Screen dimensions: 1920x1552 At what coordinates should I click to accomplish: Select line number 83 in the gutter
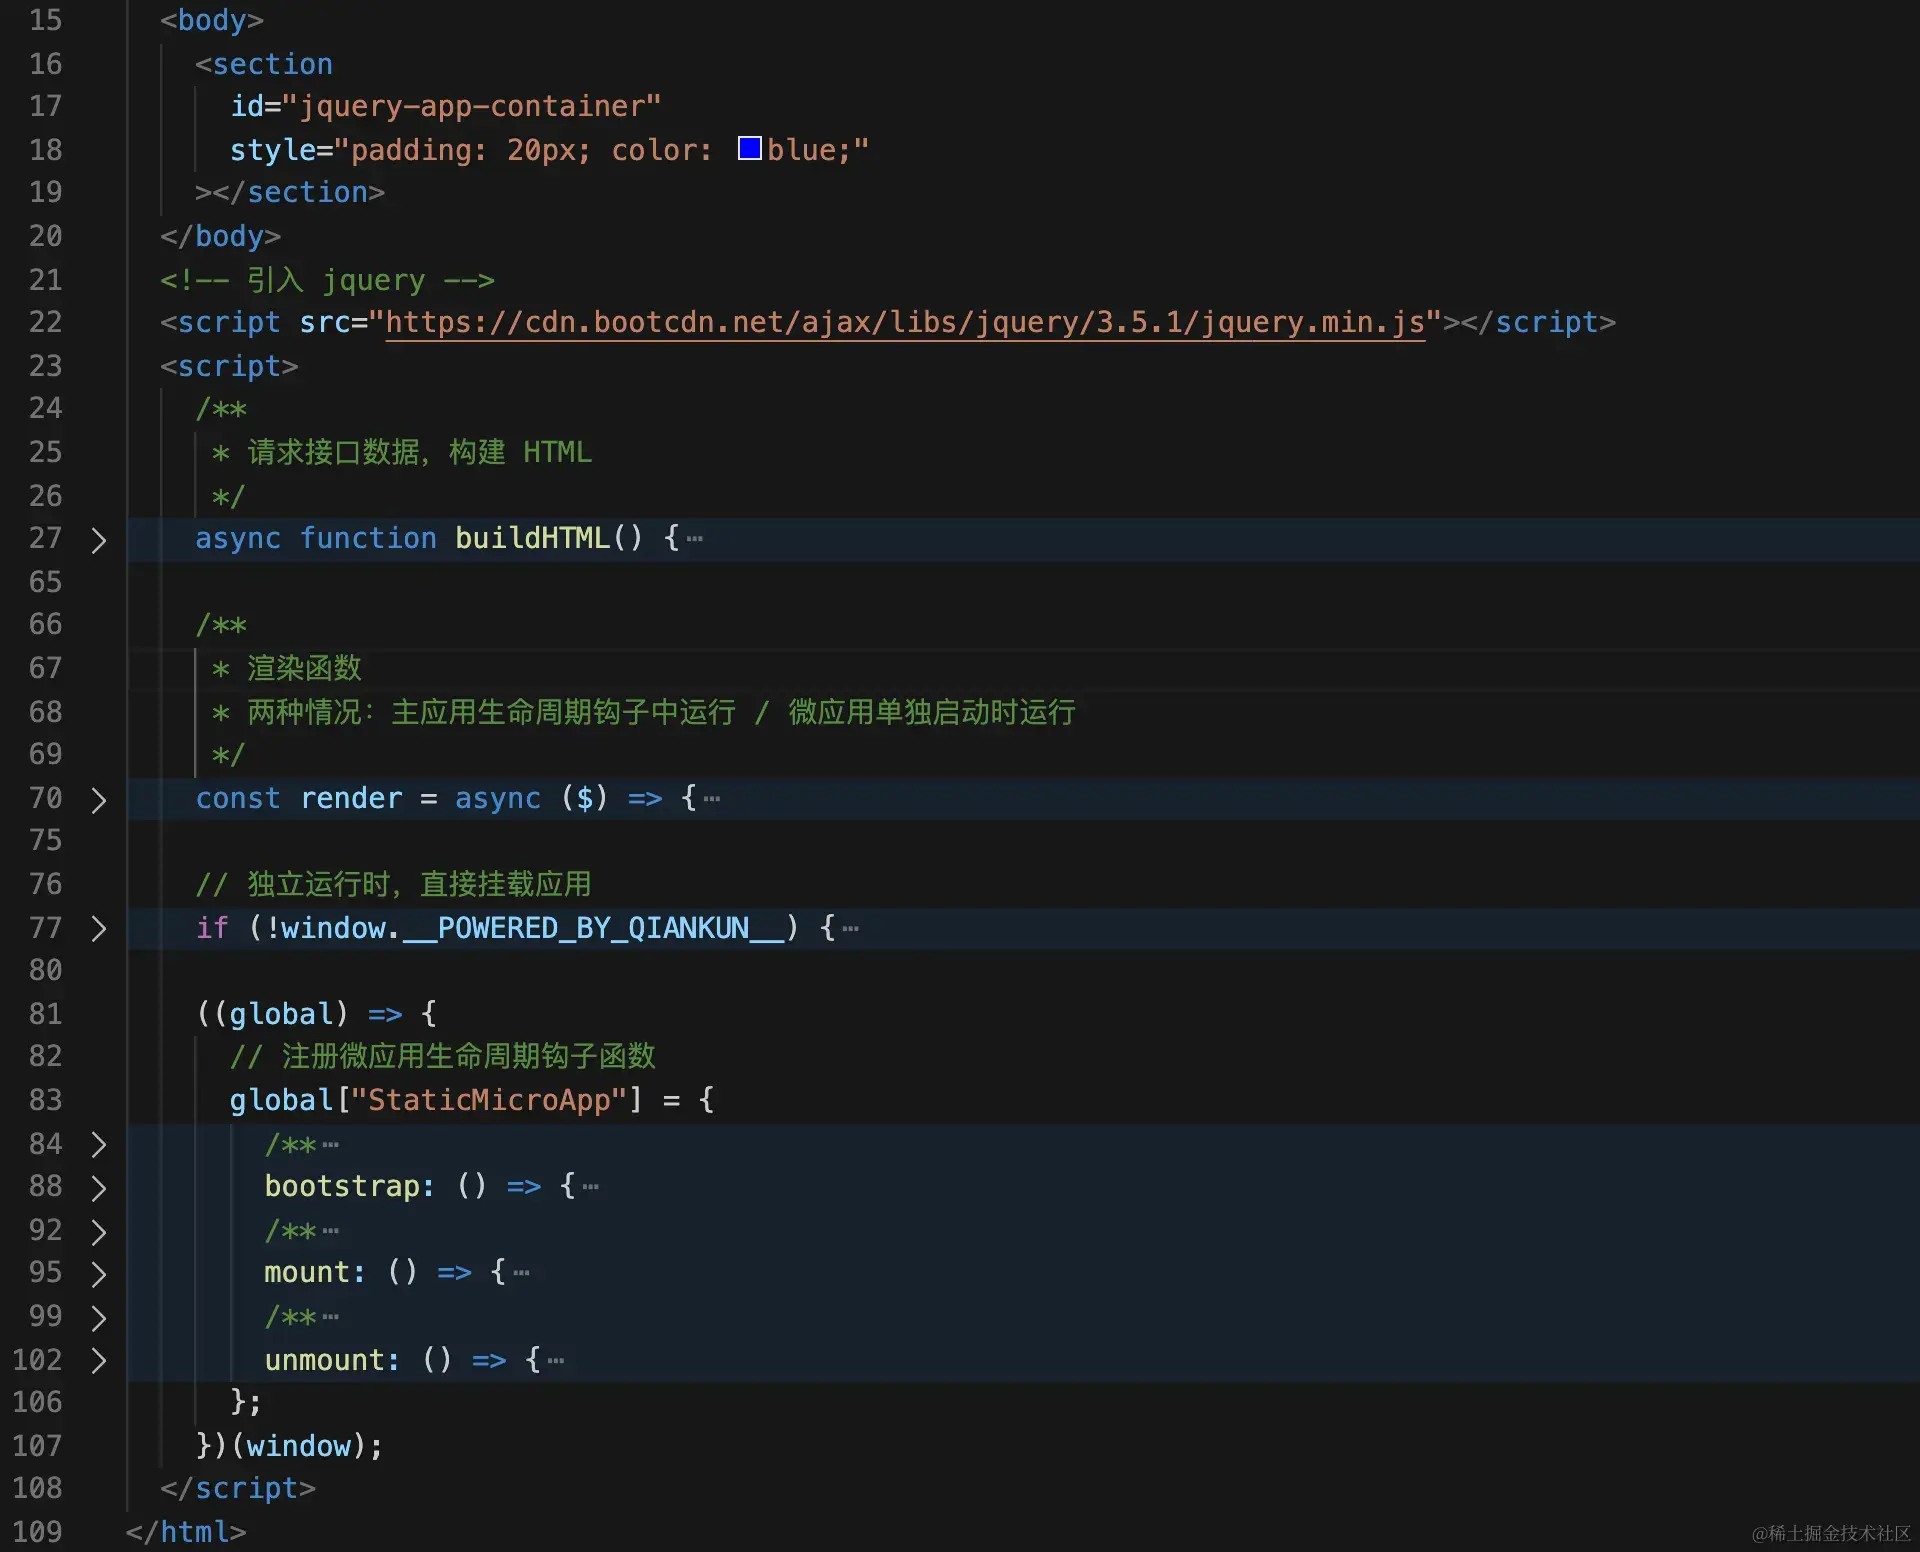point(44,1101)
